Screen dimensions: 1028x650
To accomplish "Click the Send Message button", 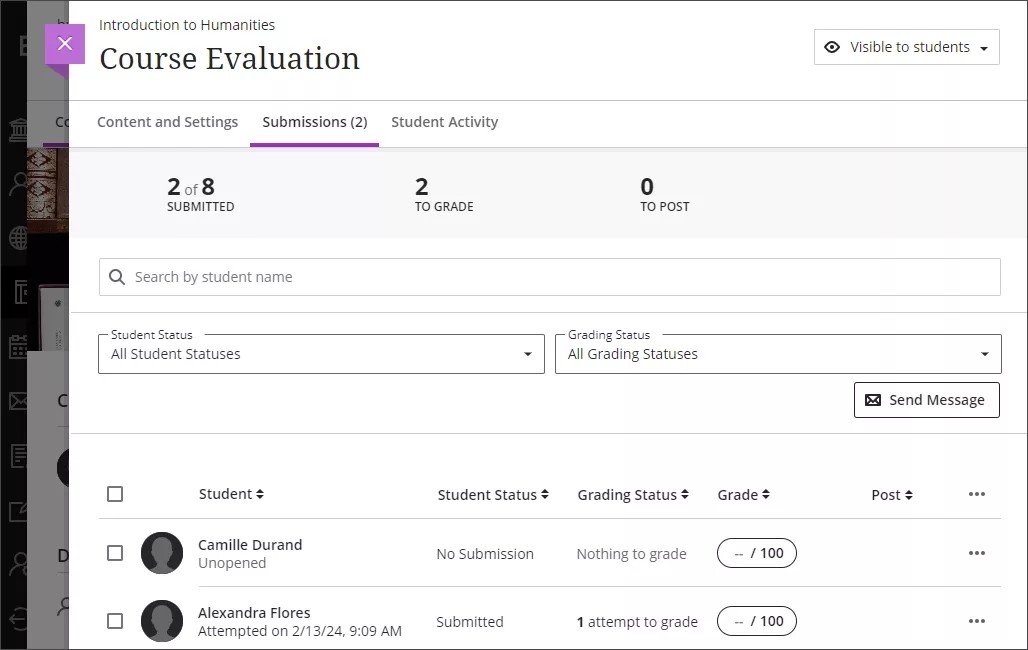I will click(926, 399).
